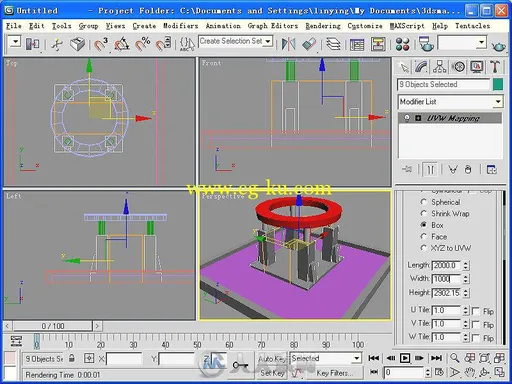Click the Layer Manager icon
Viewport: 512px width, 384px height.
click(333, 44)
